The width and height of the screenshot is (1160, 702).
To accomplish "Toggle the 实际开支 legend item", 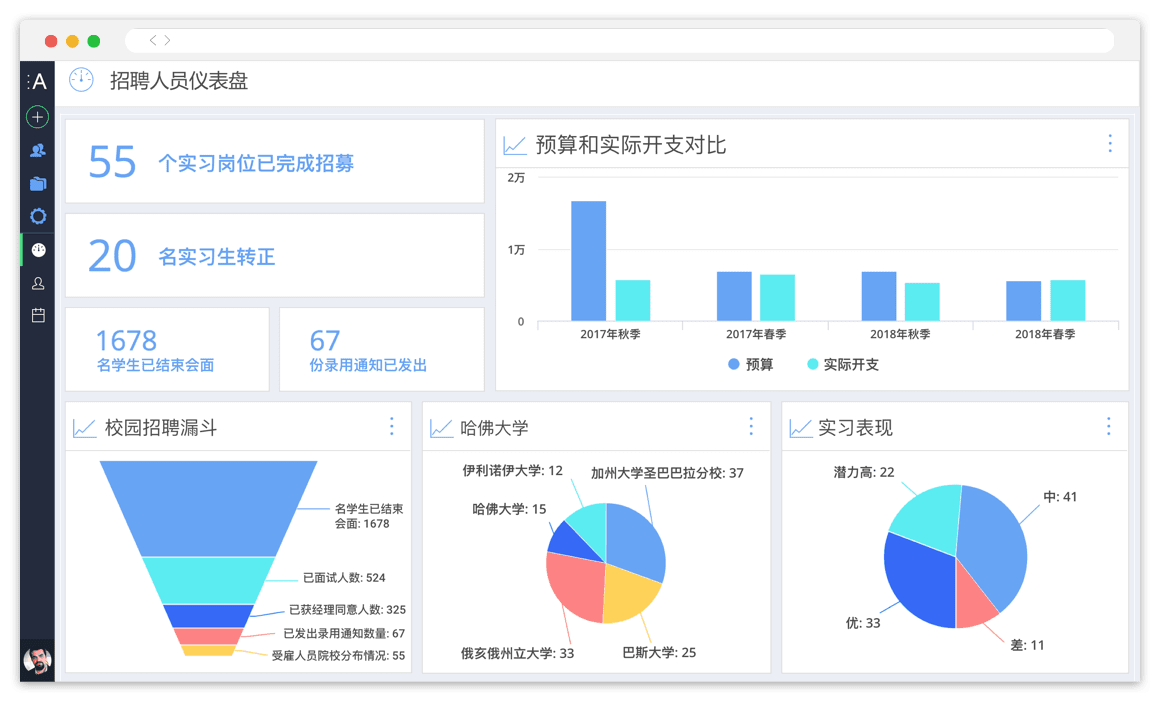I will click(843, 364).
